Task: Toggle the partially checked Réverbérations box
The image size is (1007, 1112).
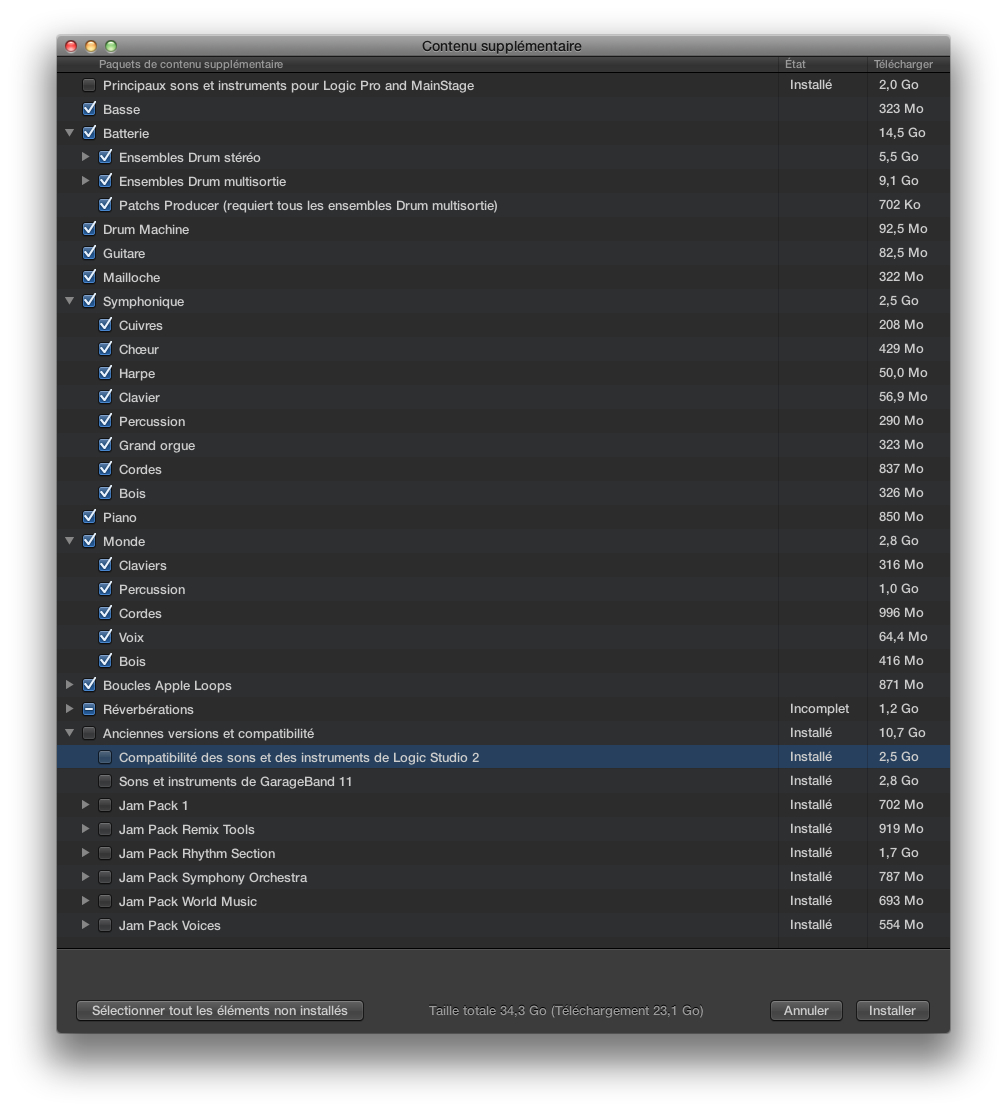Action: click(x=89, y=709)
